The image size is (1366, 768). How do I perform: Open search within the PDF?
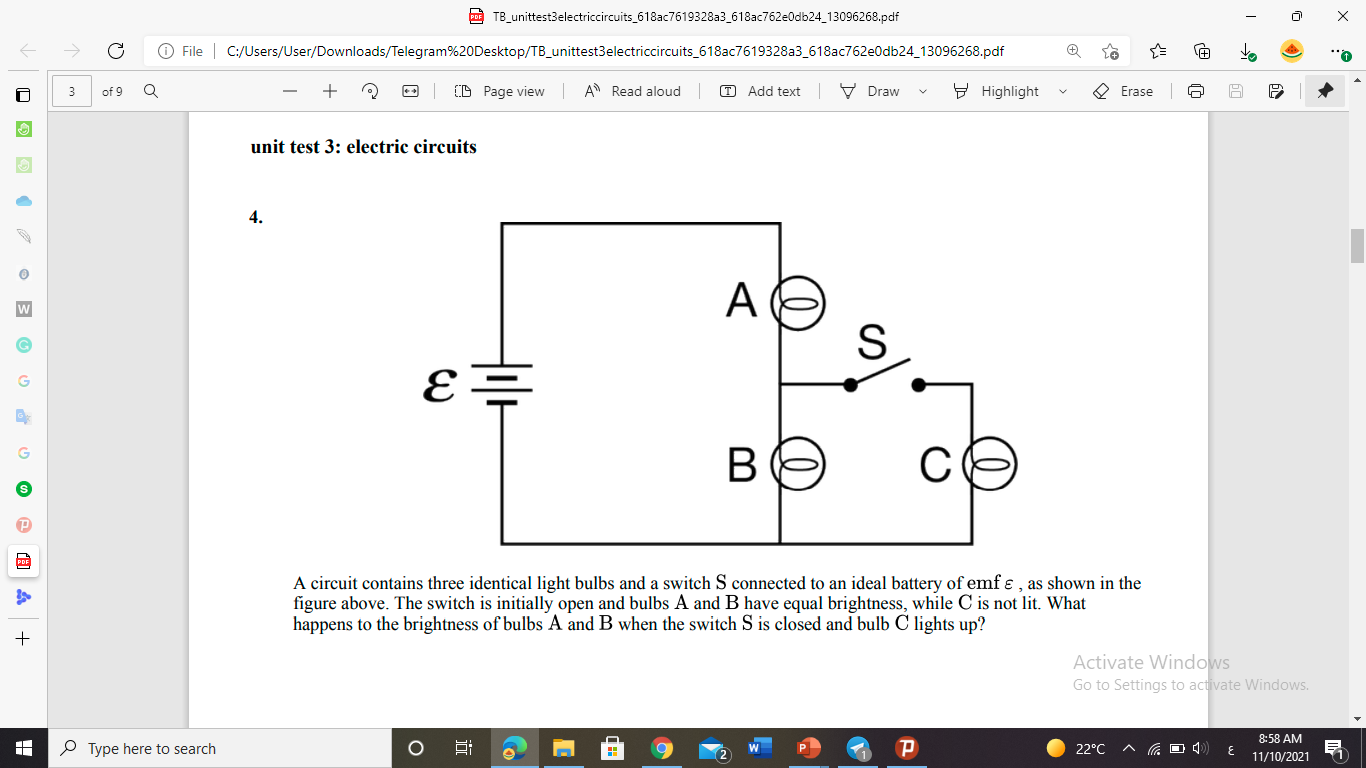tap(150, 91)
